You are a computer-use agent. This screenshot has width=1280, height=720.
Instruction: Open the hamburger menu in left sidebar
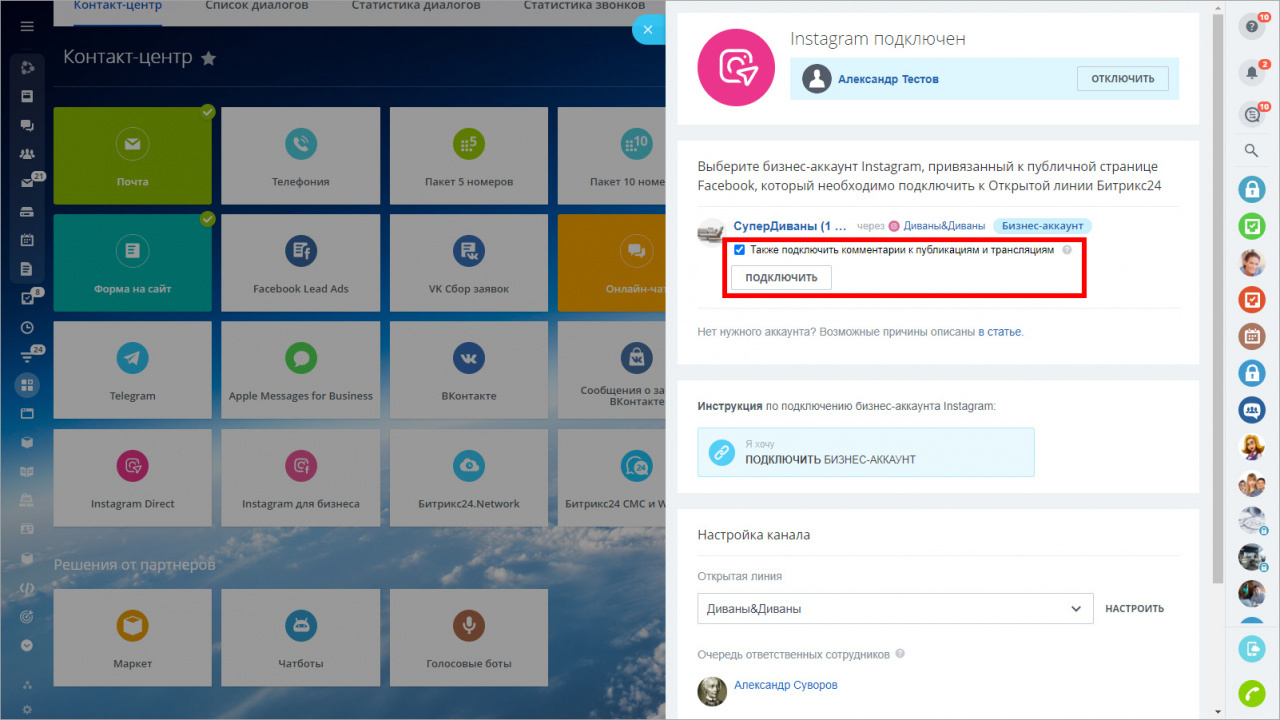[27, 25]
